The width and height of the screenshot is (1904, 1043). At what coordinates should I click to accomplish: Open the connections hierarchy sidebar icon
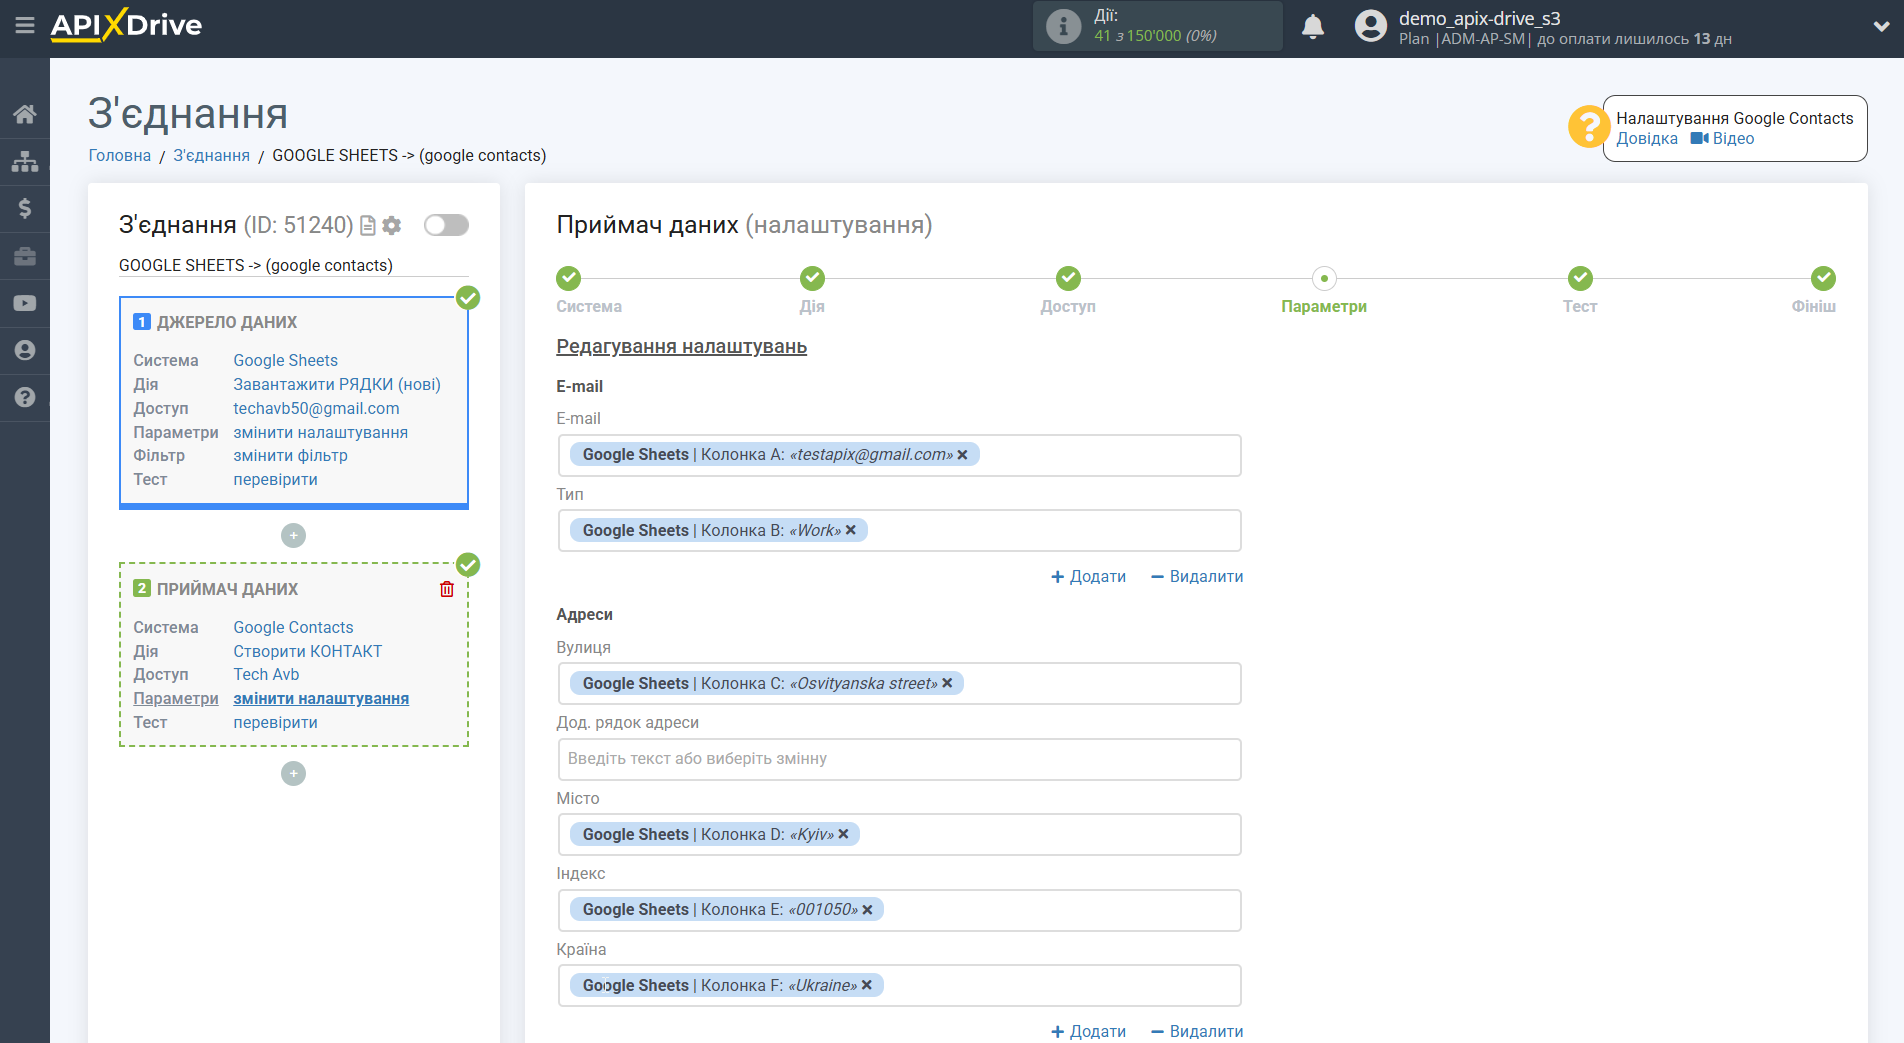[25, 161]
